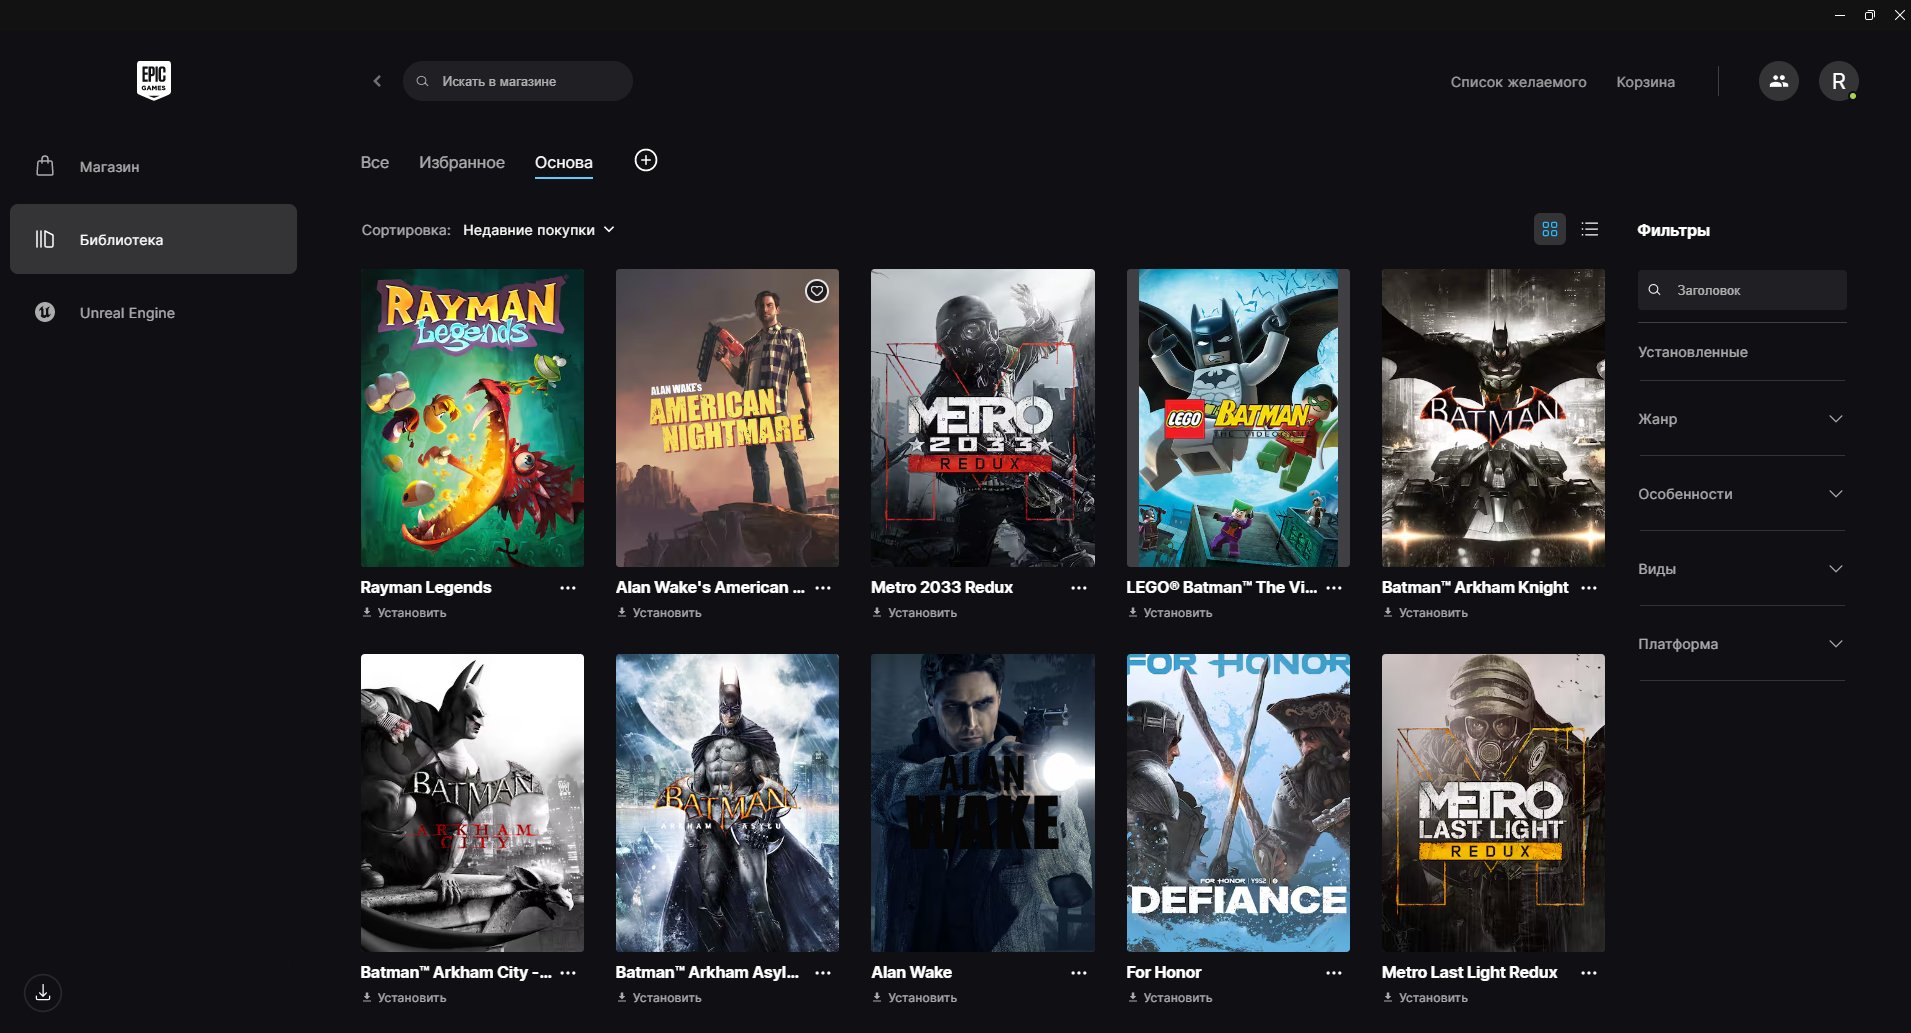Install Batman Arkham Knight

(1425, 613)
